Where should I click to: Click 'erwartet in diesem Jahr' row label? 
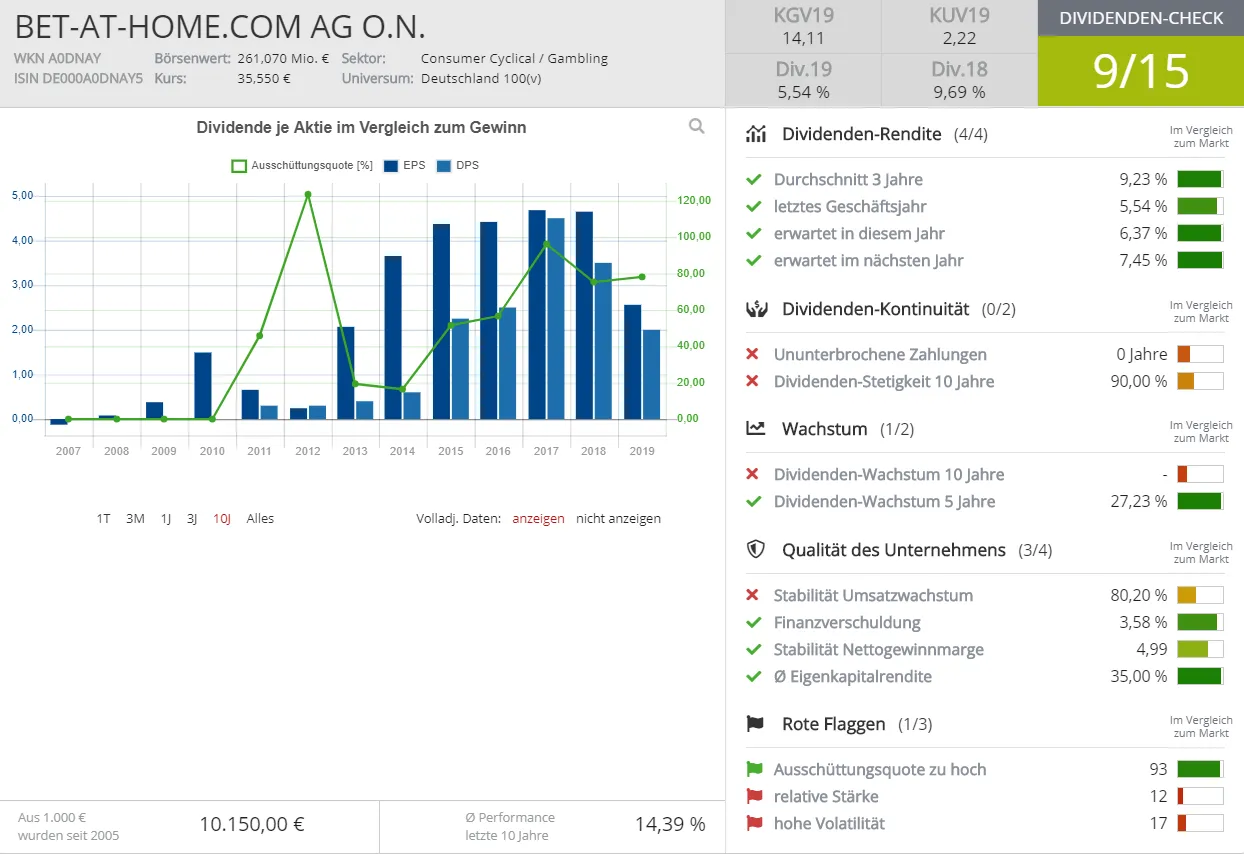[859, 233]
